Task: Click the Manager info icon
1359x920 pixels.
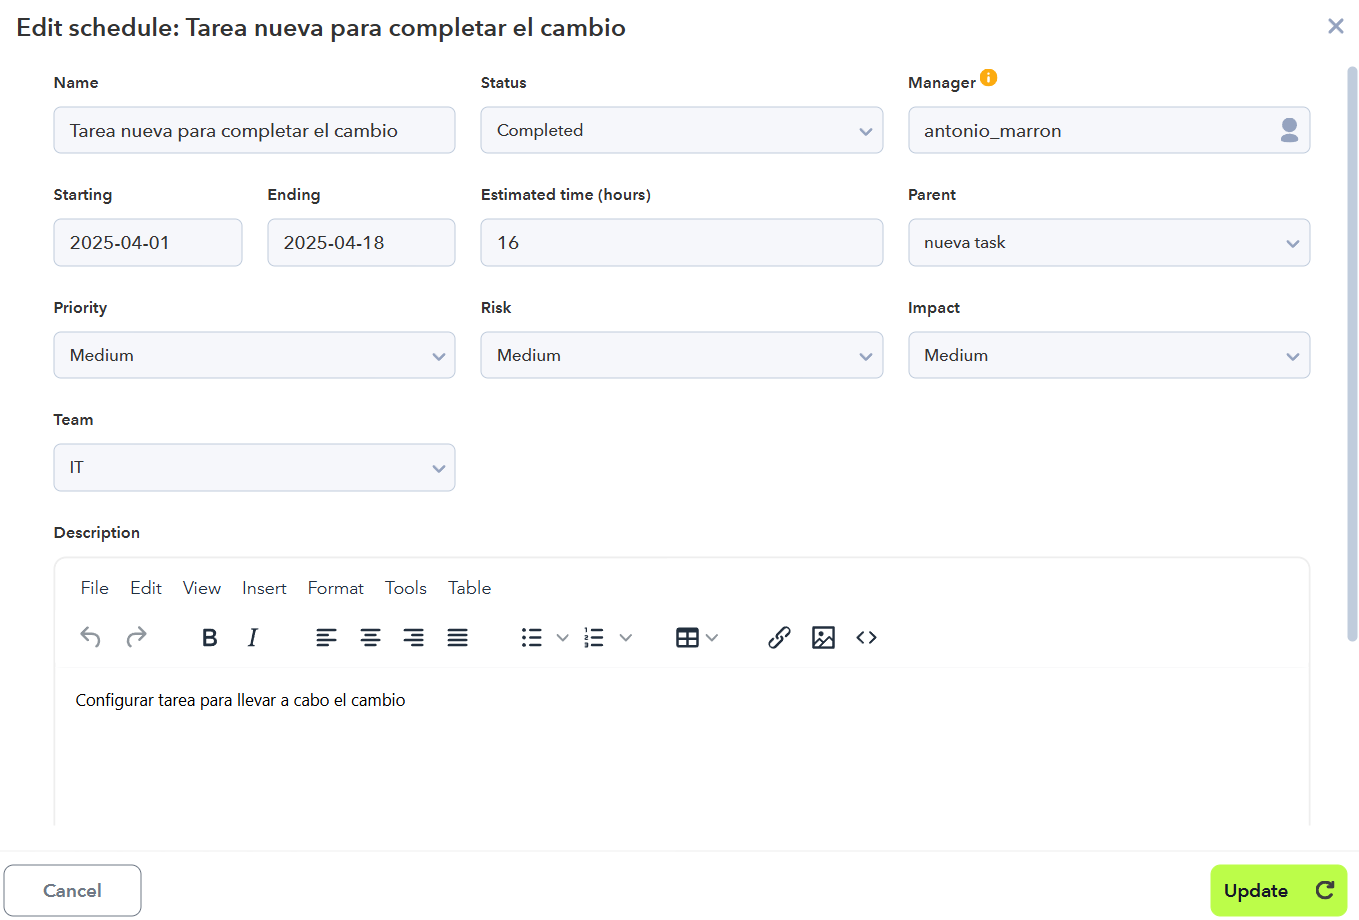Action: click(988, 78)
